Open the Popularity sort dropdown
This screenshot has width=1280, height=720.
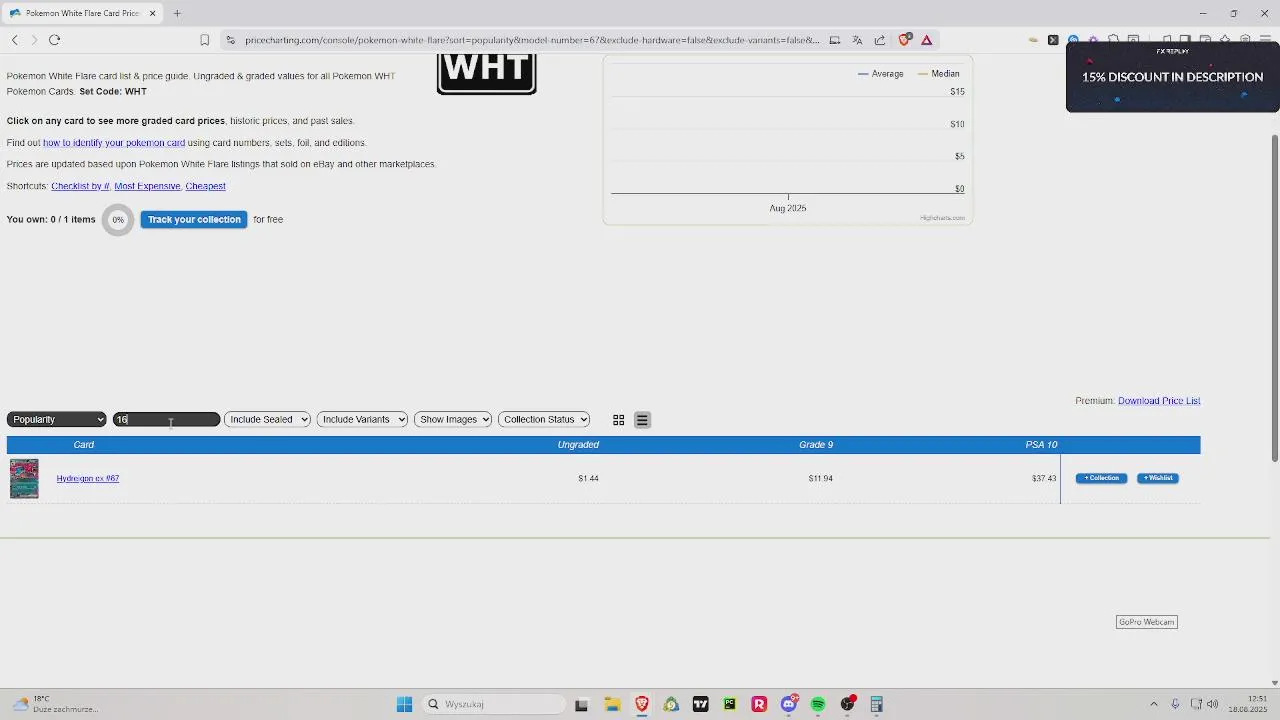[56, 420]
